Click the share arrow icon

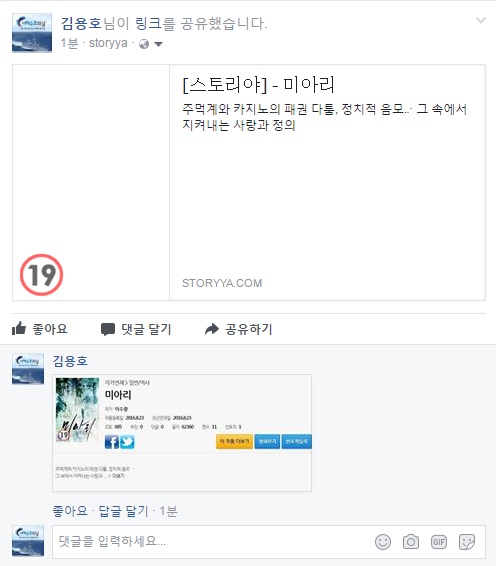tap(212, 329)
